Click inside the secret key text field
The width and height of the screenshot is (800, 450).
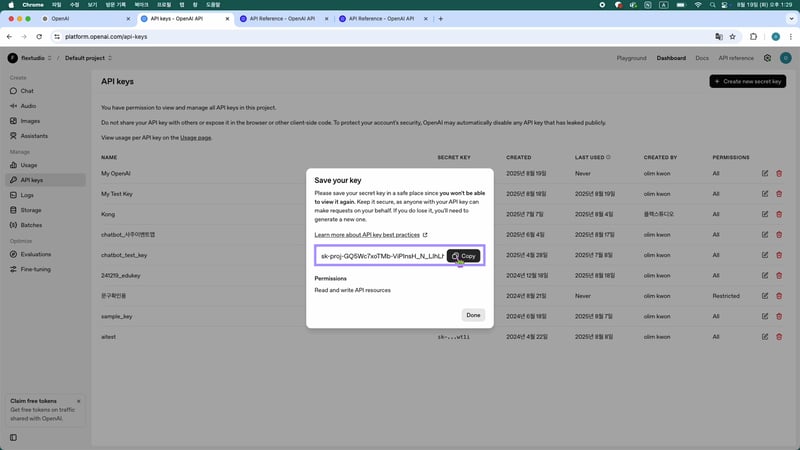point(380,256)
